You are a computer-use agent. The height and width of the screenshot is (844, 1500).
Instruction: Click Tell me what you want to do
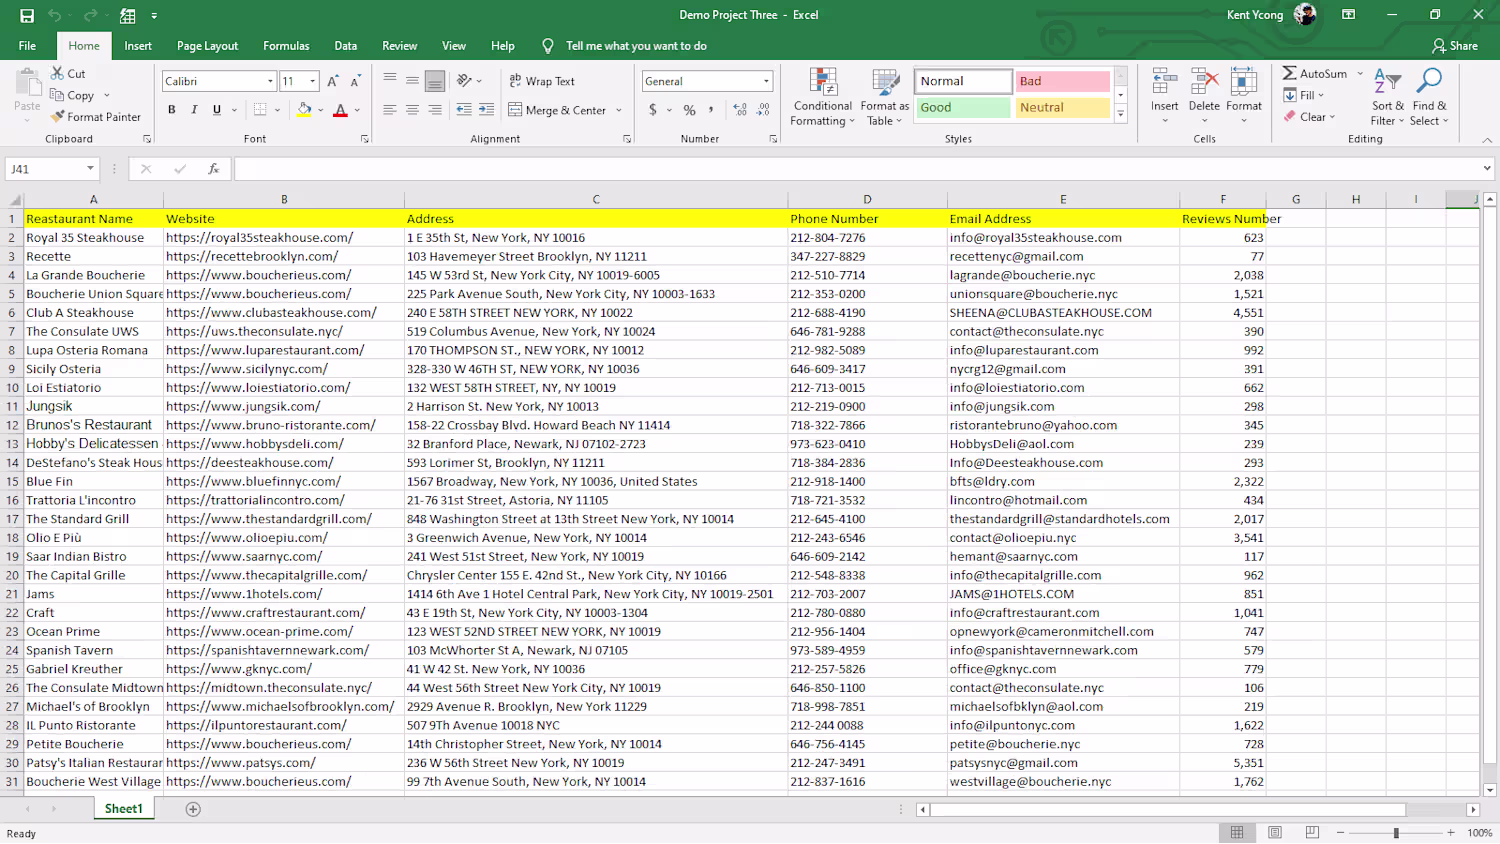[636, 46]
